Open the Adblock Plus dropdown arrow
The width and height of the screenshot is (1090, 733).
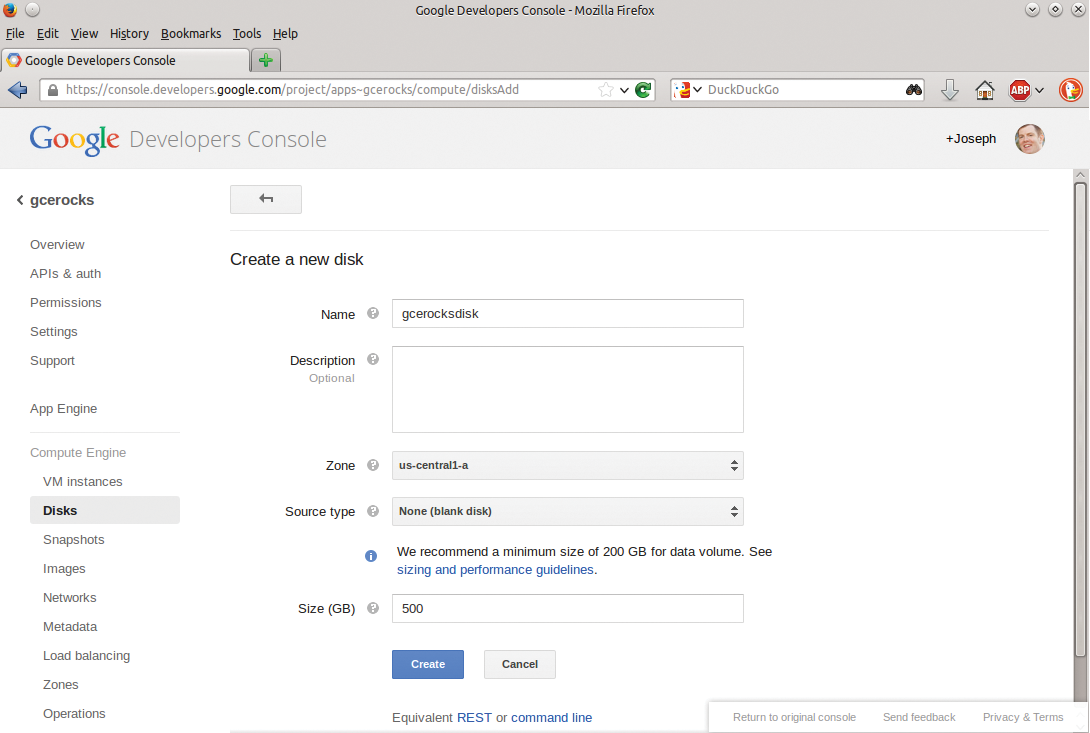pos(1039,90)
